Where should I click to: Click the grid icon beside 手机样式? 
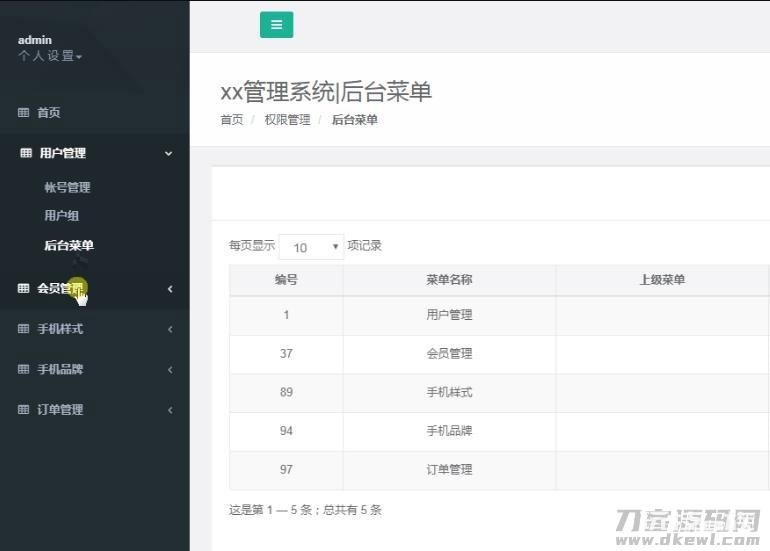(x=23, y=329)
